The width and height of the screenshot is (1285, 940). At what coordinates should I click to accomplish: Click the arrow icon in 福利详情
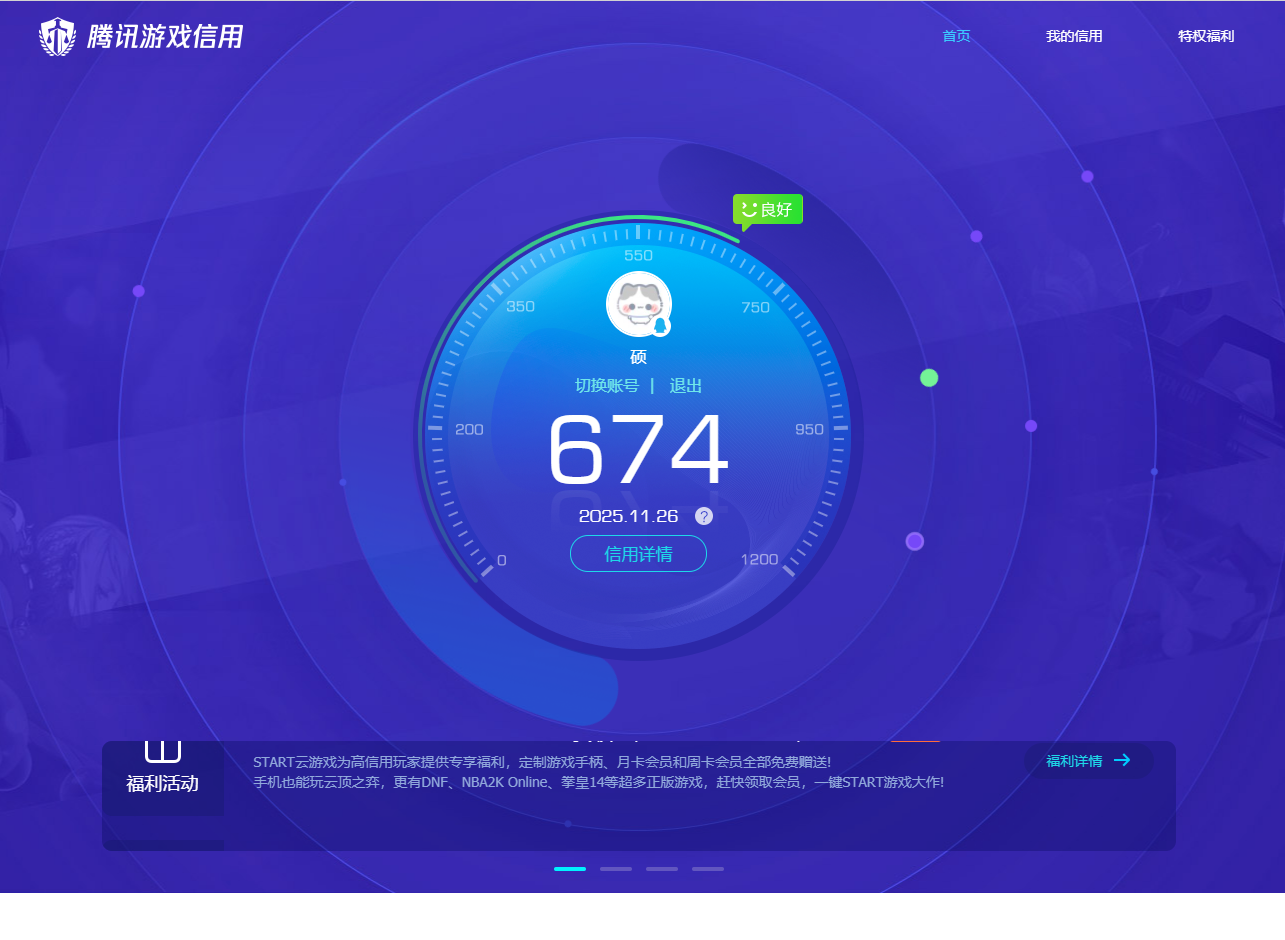click(1122, 760)
